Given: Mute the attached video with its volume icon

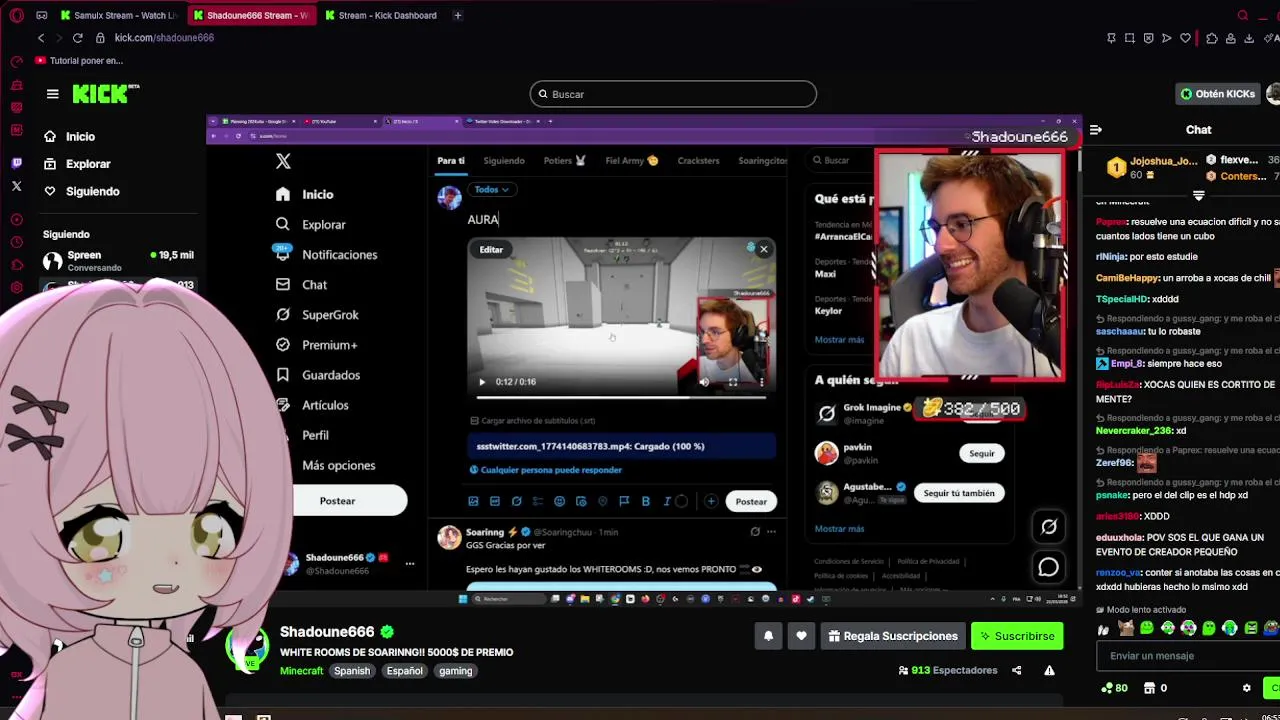Looking at the screenshot, I should 704,382.
